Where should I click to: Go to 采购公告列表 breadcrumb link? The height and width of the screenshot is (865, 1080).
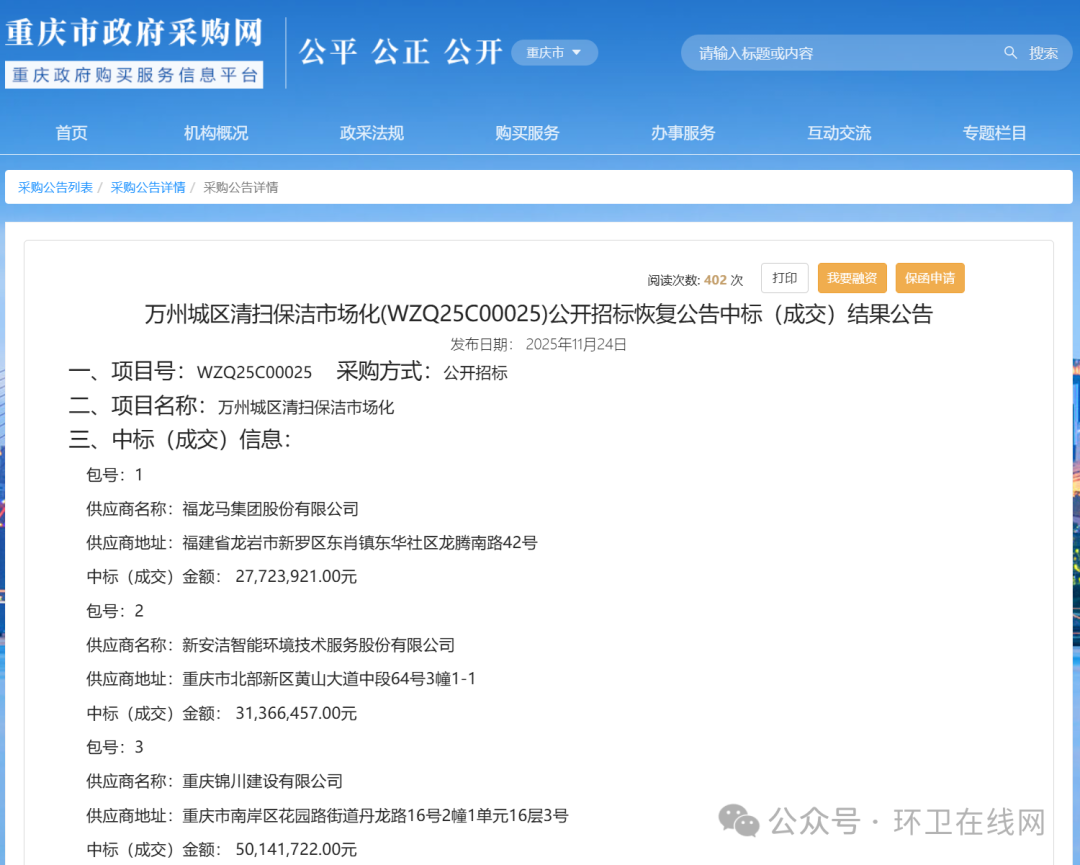coord(55,187)
